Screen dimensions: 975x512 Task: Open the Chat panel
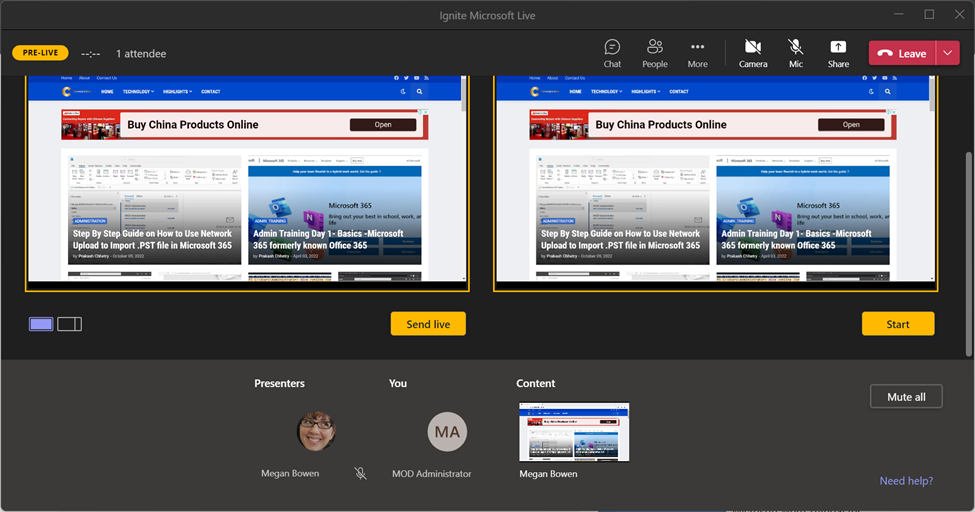click(612, 54)
